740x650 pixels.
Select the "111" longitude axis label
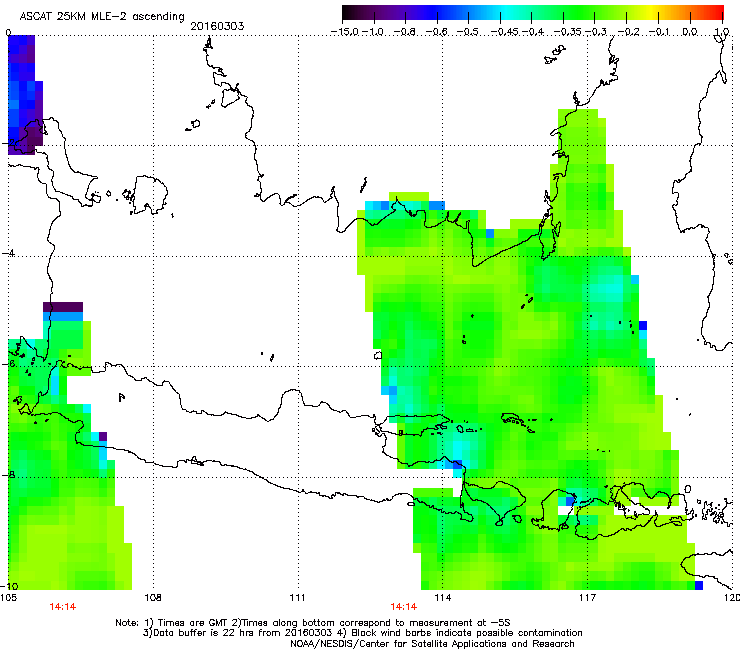pyautogui.click(x=297, y=598)
